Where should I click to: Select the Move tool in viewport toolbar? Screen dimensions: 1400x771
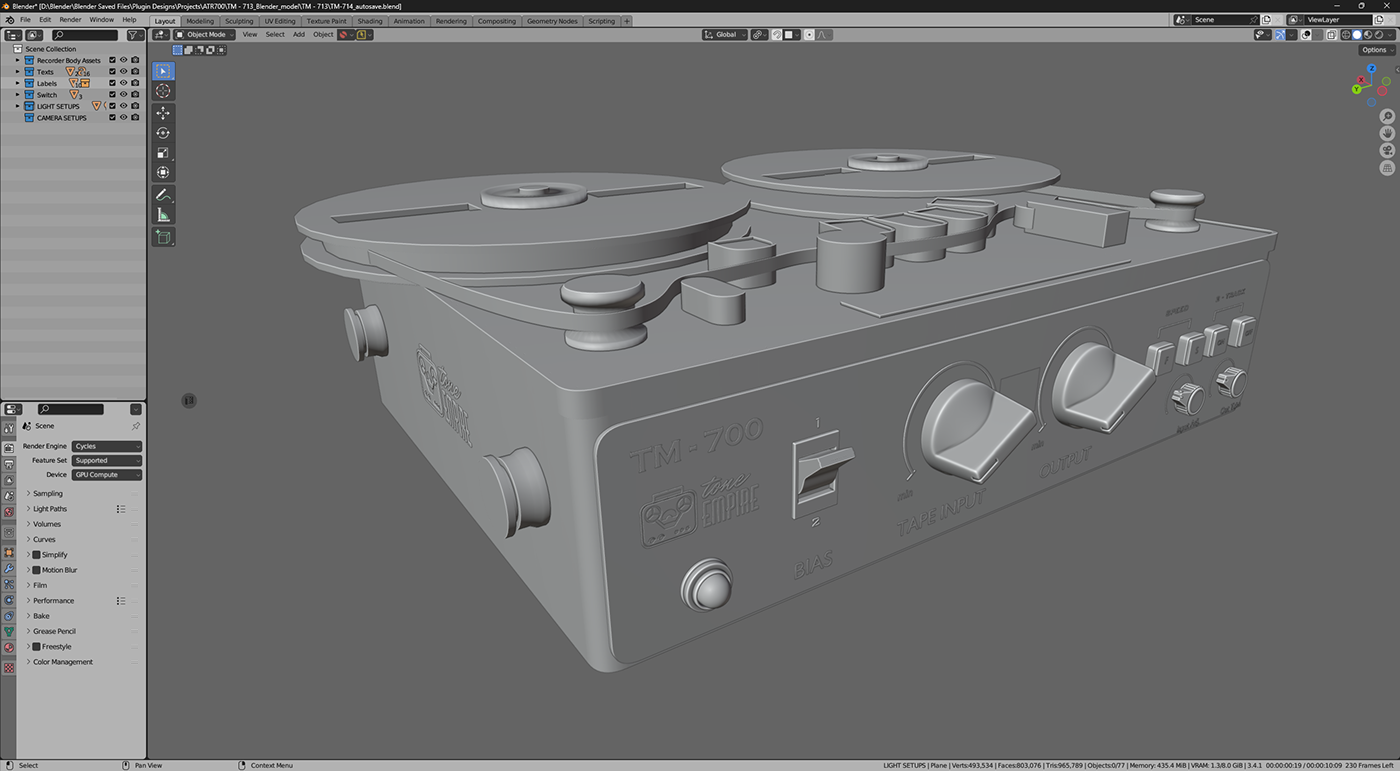tap(163, 113)
